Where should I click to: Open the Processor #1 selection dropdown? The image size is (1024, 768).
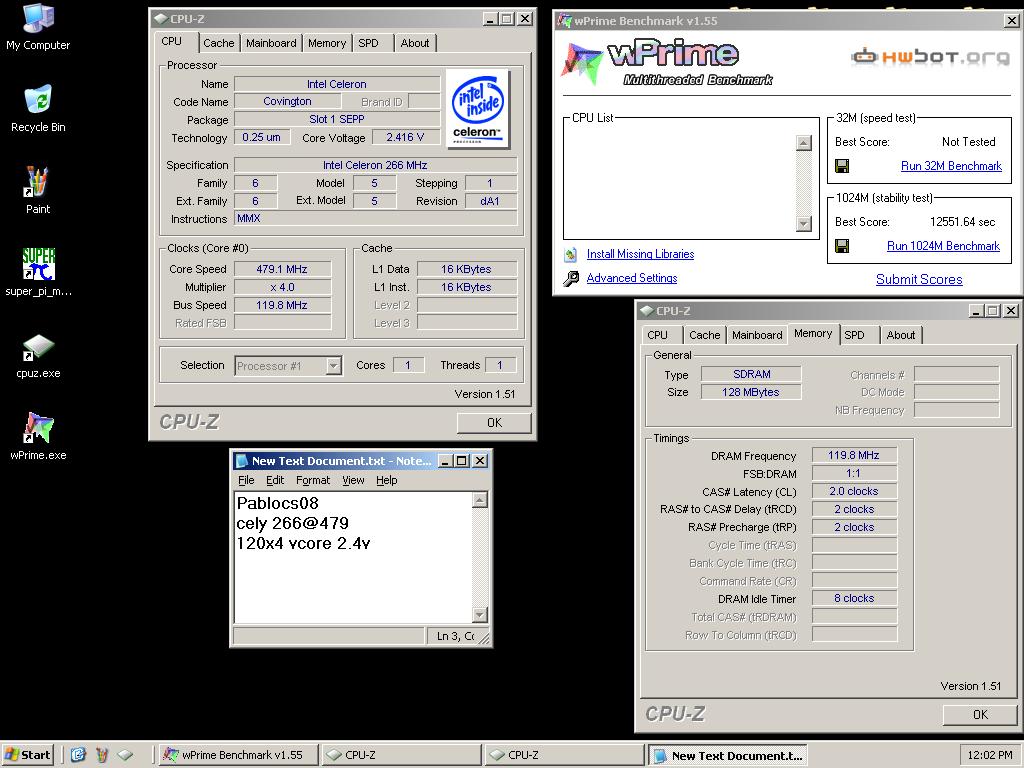[334, 366]
